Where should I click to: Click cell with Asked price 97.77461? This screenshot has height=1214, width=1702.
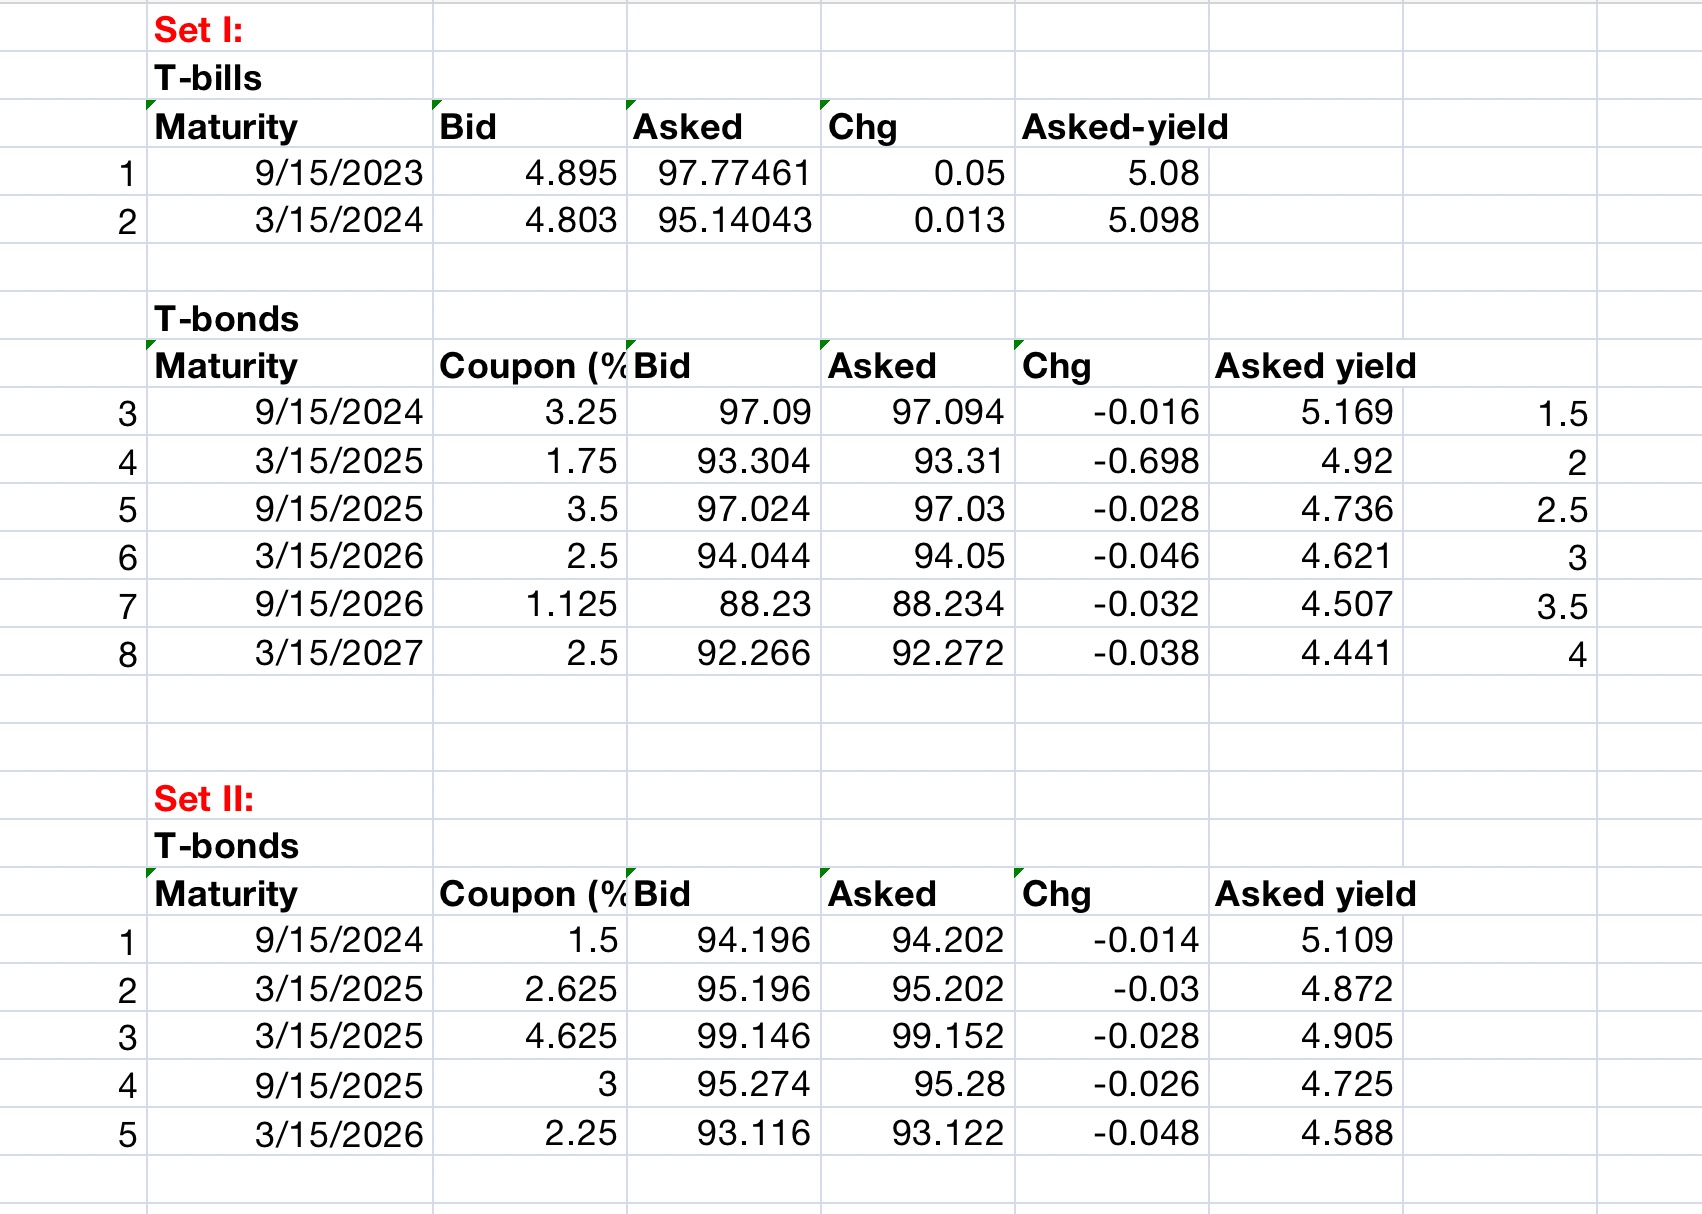click(723, 172)
